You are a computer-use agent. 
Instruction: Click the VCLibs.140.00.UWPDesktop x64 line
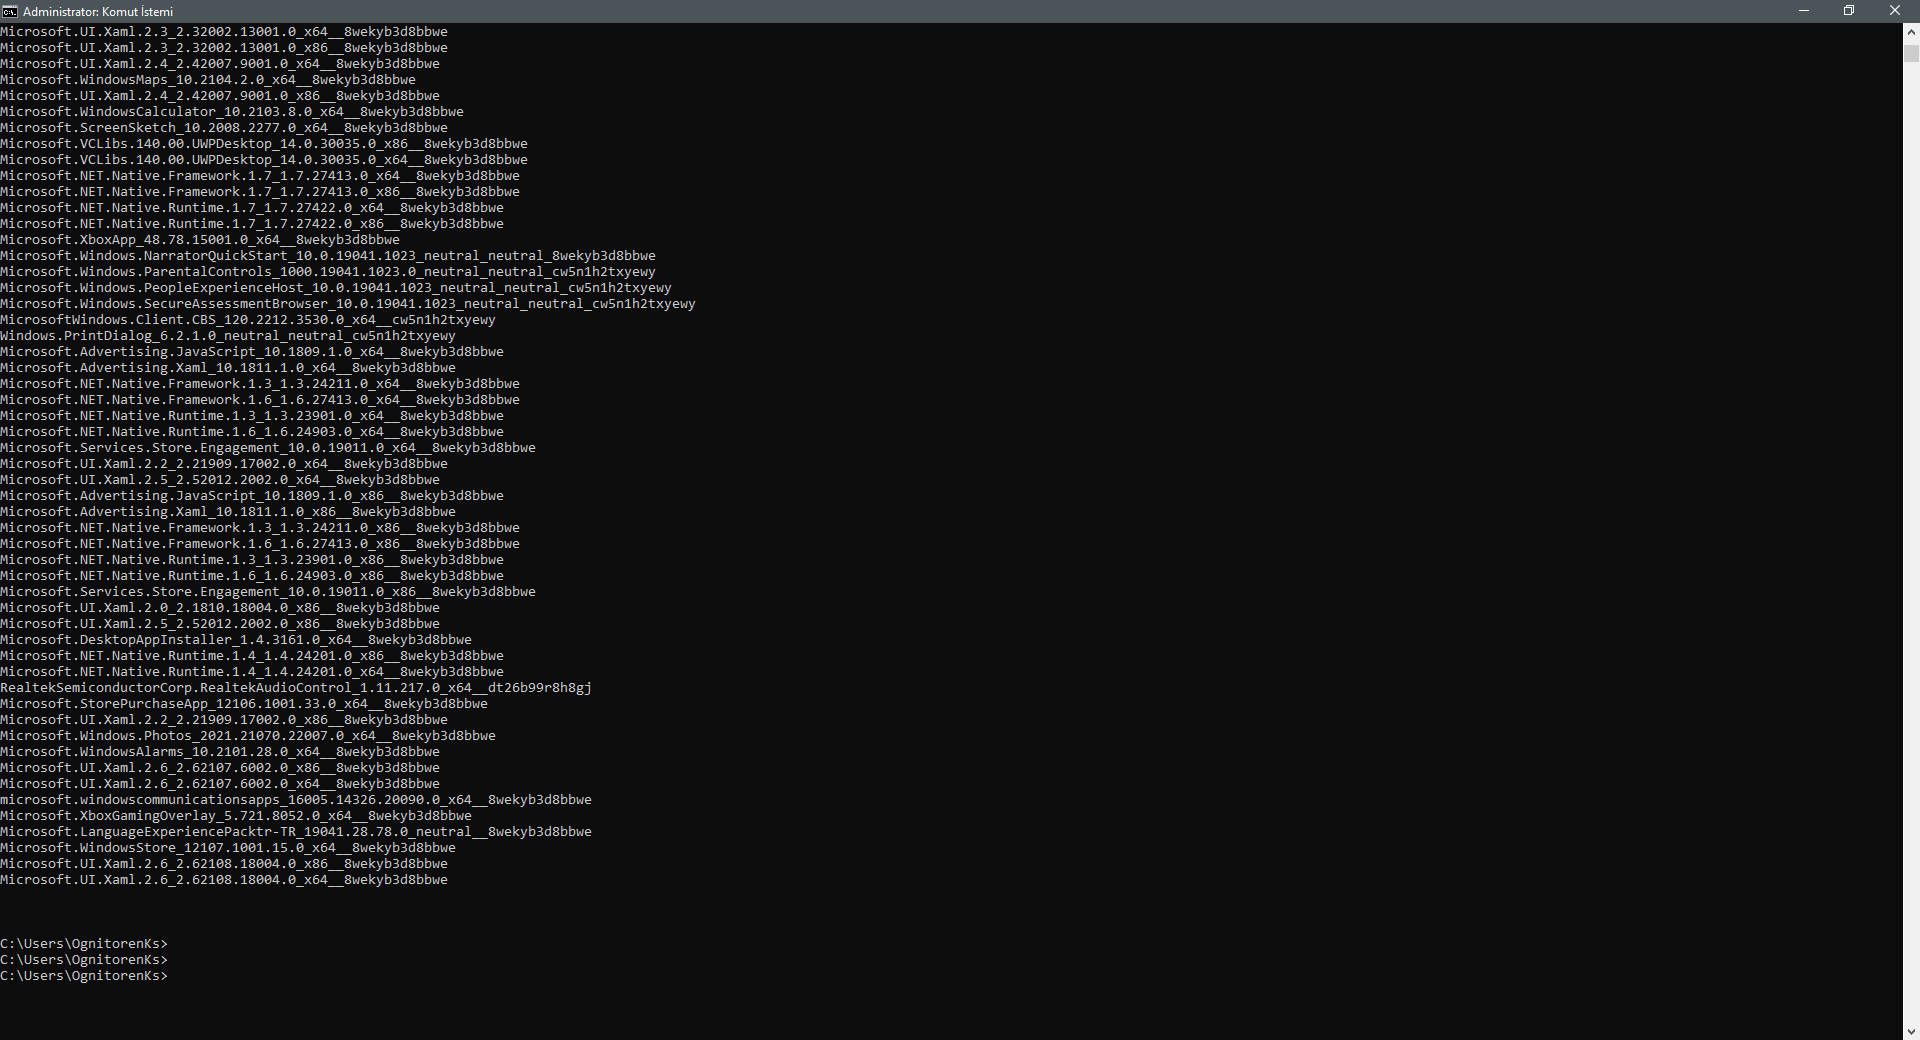pos(264,160)
